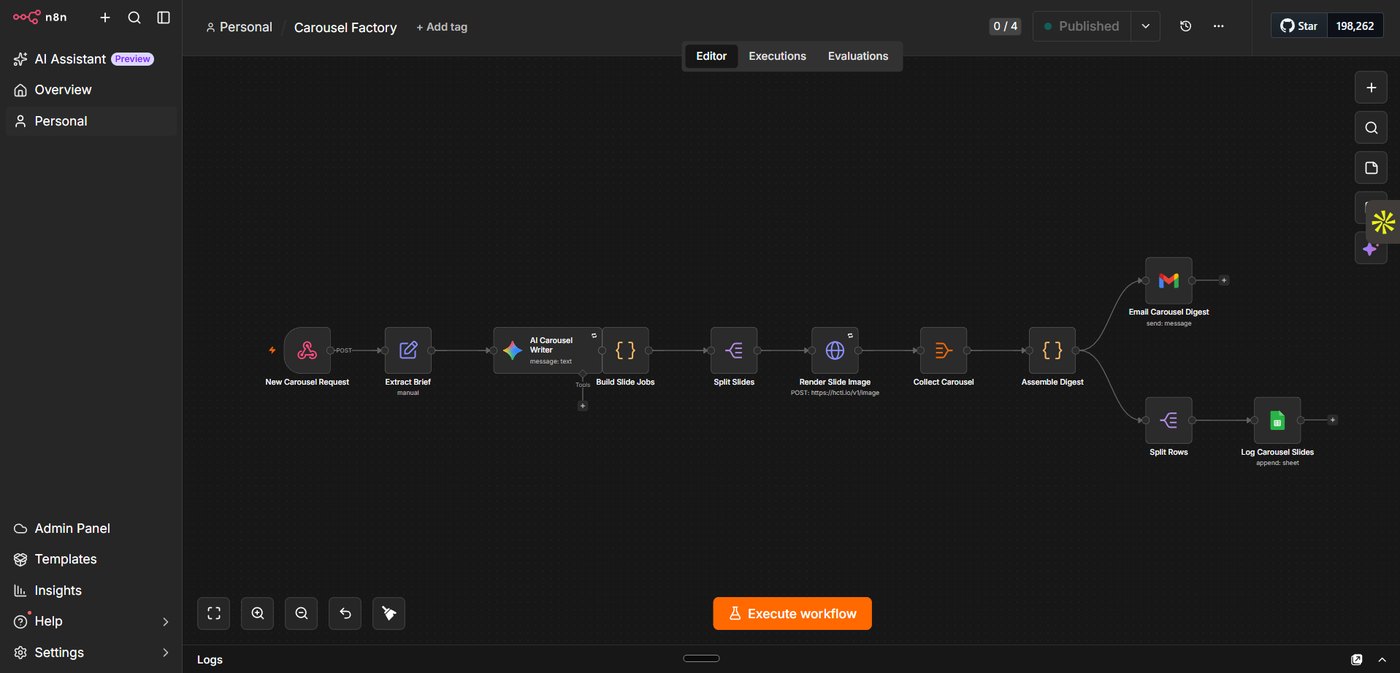
Task: Click the plus icon beside n8n logo
Action: (x=105, y=17)
